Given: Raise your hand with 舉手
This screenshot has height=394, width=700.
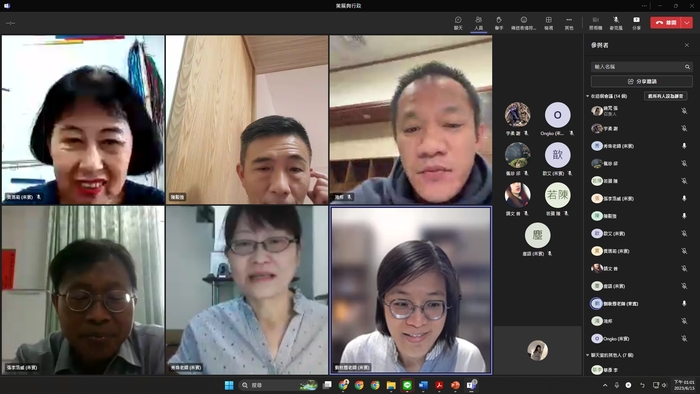Looking at the screenshot, I should click(x=499, y=23).
